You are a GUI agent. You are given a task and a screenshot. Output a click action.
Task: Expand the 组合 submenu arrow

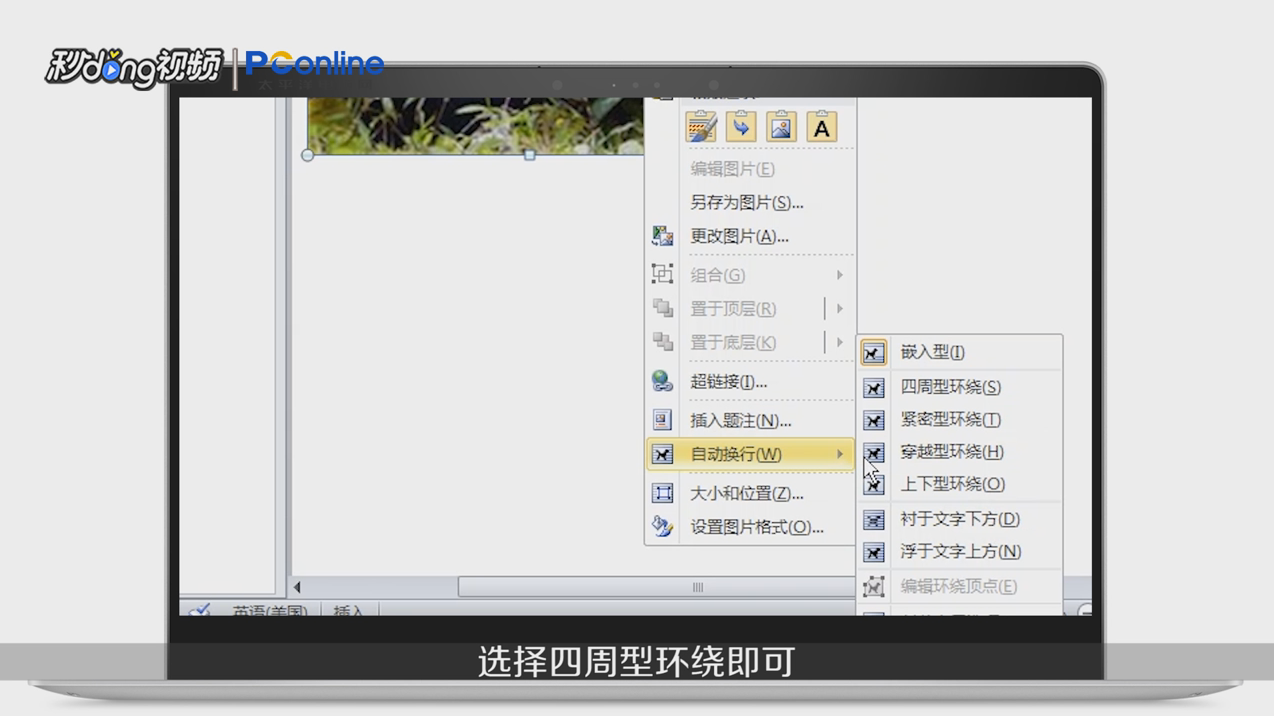click(x=839, y=275)
